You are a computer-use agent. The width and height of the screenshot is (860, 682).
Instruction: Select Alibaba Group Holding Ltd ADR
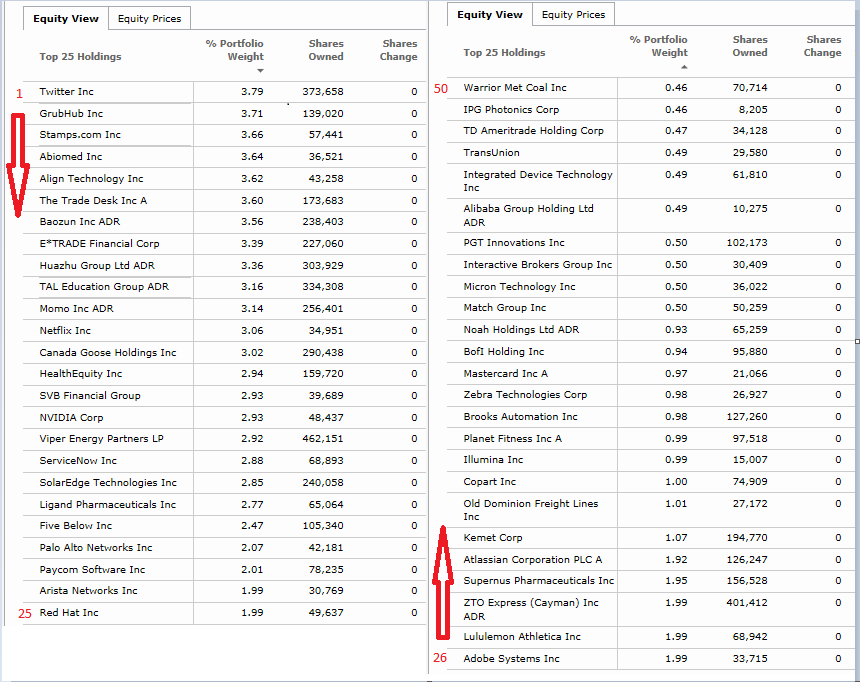point(528,215)
